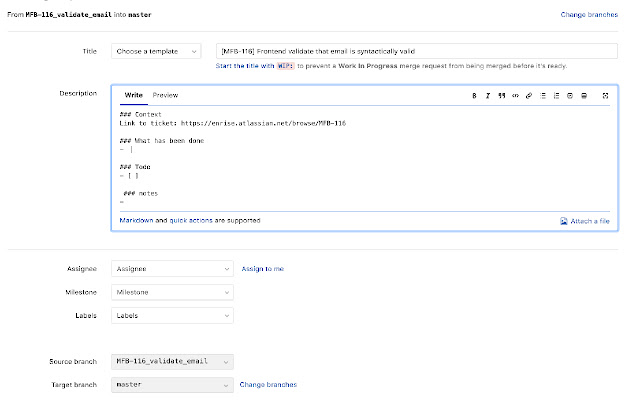Apply italic formatting in description toolbar
The height and width of the screenshot is (400, 640).
(488, 96)
